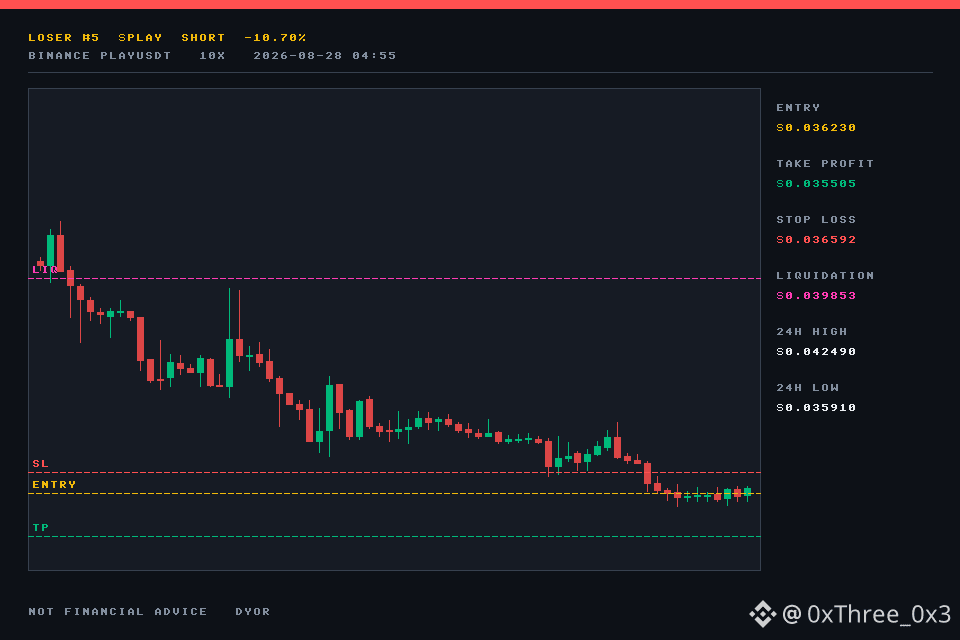This screenshot has width=960, height=640.
Task: Click the ENTRY price $0.036230
Action: [x=816, y=127]
